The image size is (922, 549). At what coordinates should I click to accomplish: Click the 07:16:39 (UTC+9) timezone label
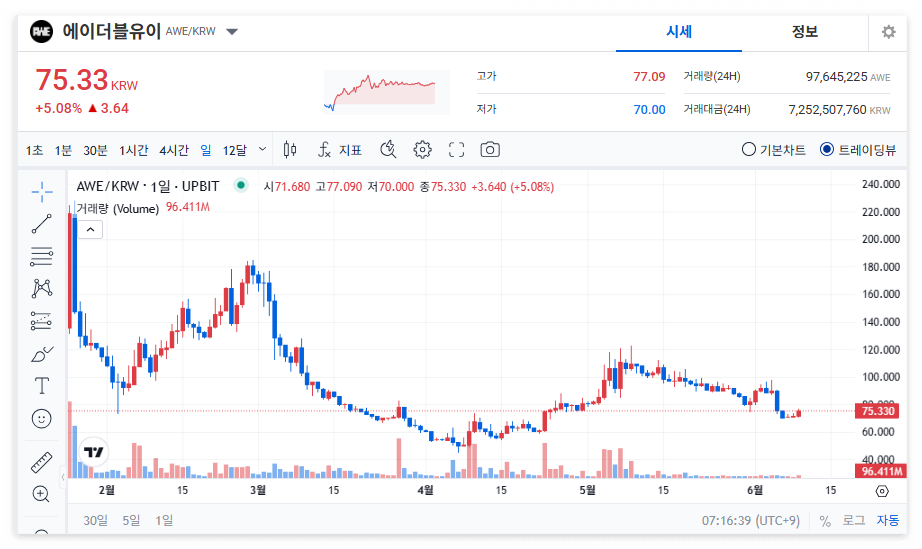point(751,521)
